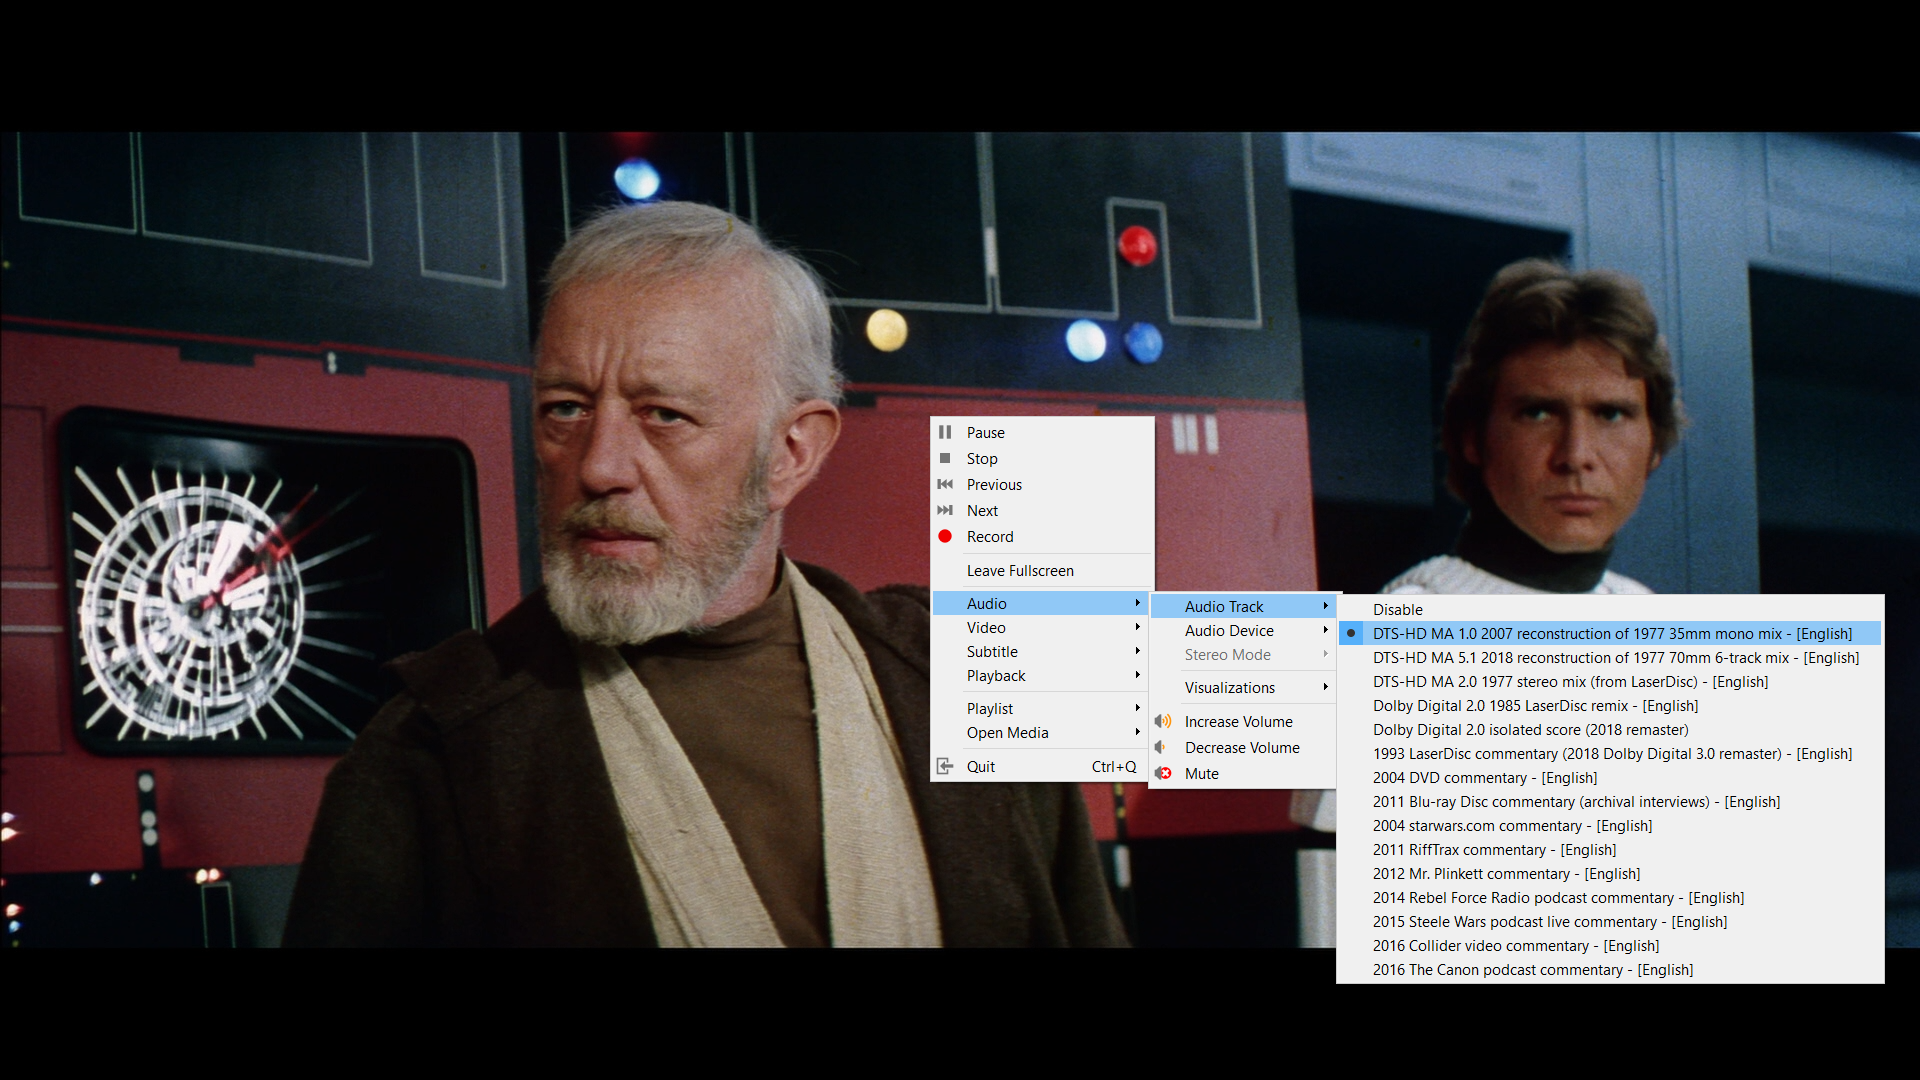Choose Record from the menu
The width and height of the screenshot is (1920, 1080).
pyautogui.click(x=1042, y=536)
